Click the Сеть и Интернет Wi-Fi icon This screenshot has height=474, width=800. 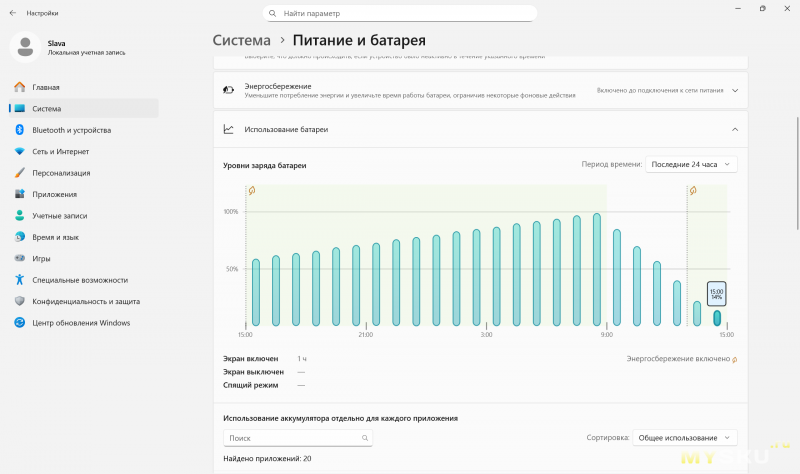19,151
